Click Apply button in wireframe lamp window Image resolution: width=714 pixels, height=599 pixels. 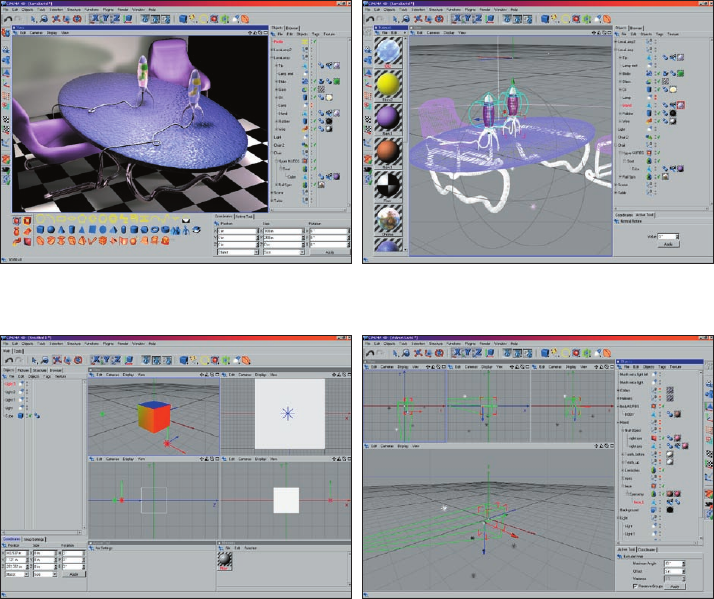(x=668, y=245)
